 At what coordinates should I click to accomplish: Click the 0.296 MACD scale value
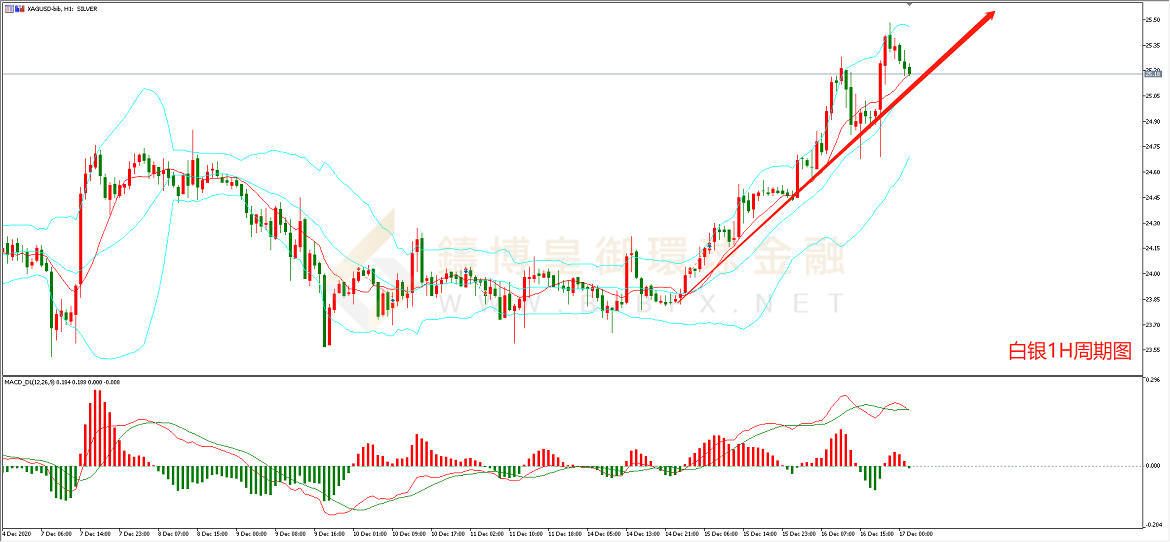tap(1151, 381)
